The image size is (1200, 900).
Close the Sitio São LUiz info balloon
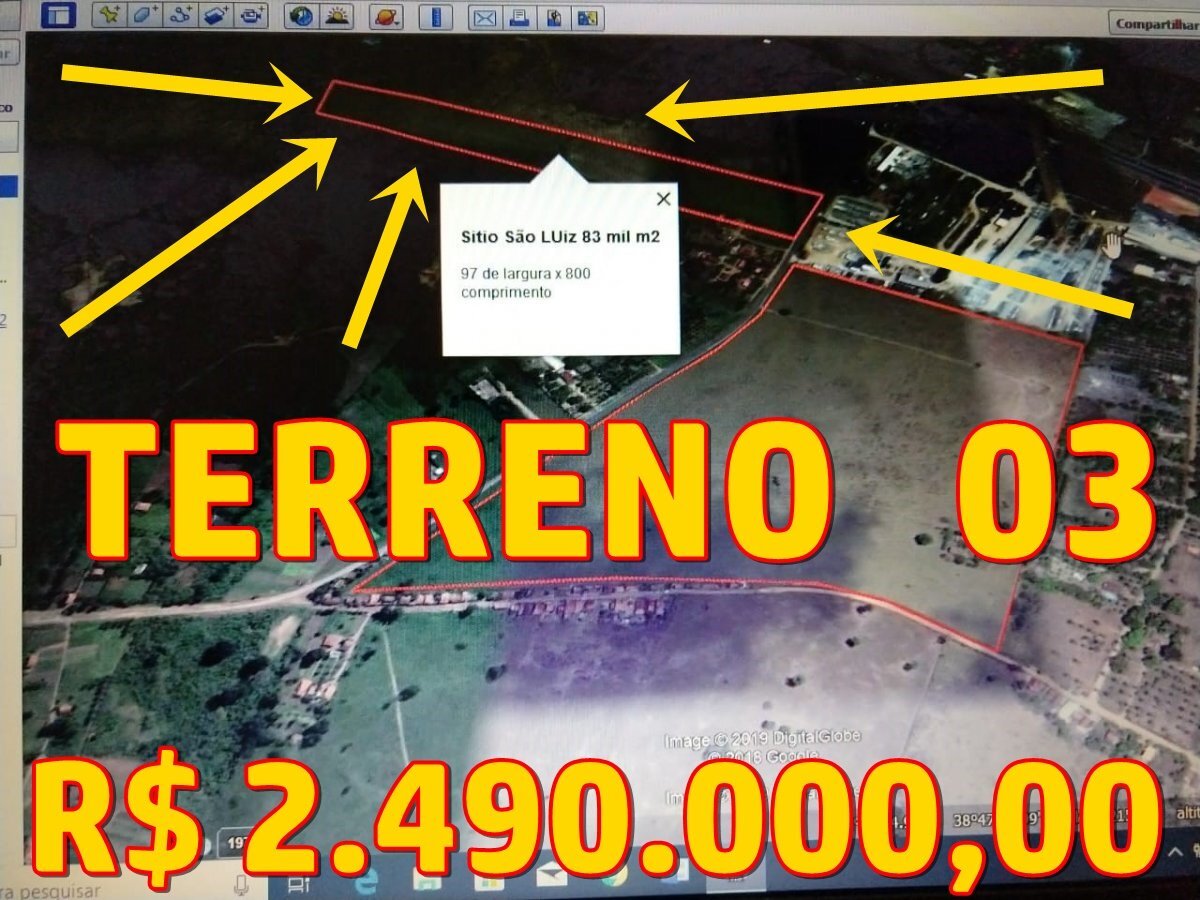[x=663, y=199]
